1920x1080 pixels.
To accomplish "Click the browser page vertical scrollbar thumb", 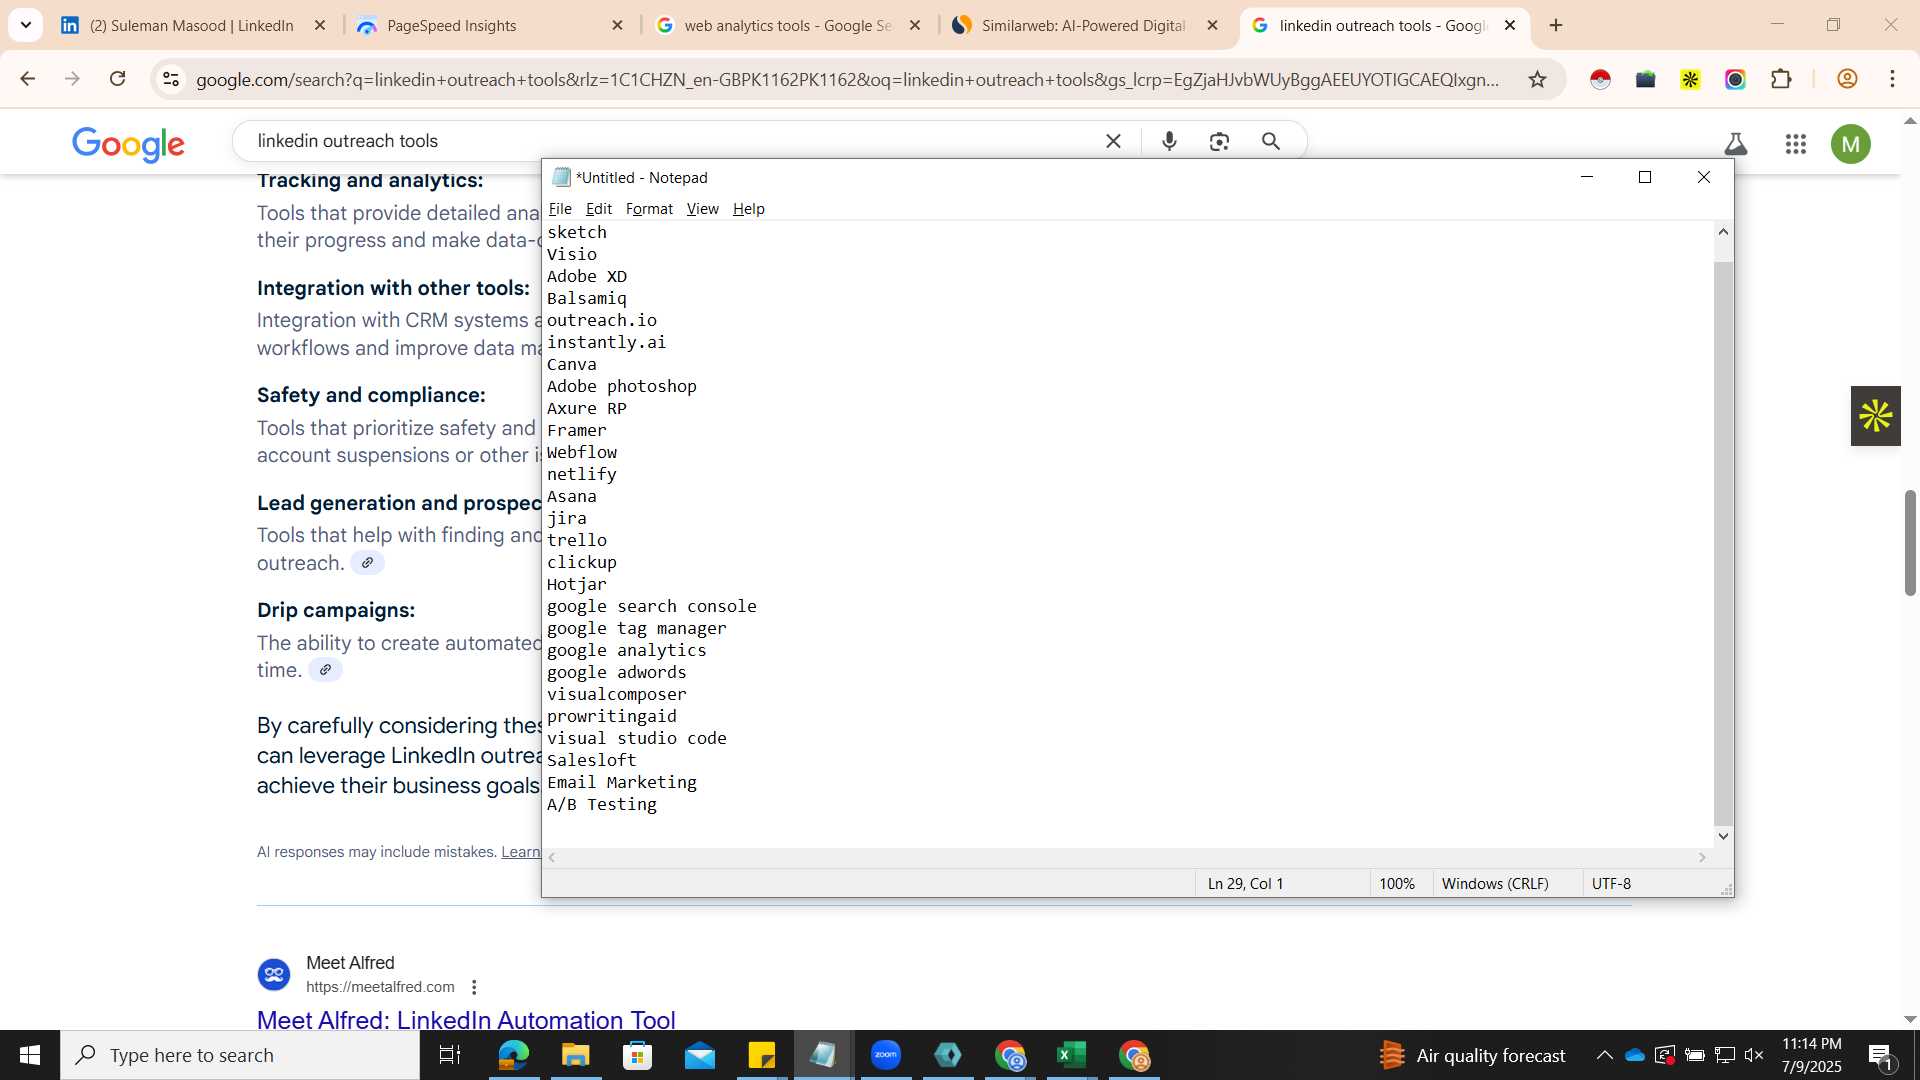I will point(1910,543).
